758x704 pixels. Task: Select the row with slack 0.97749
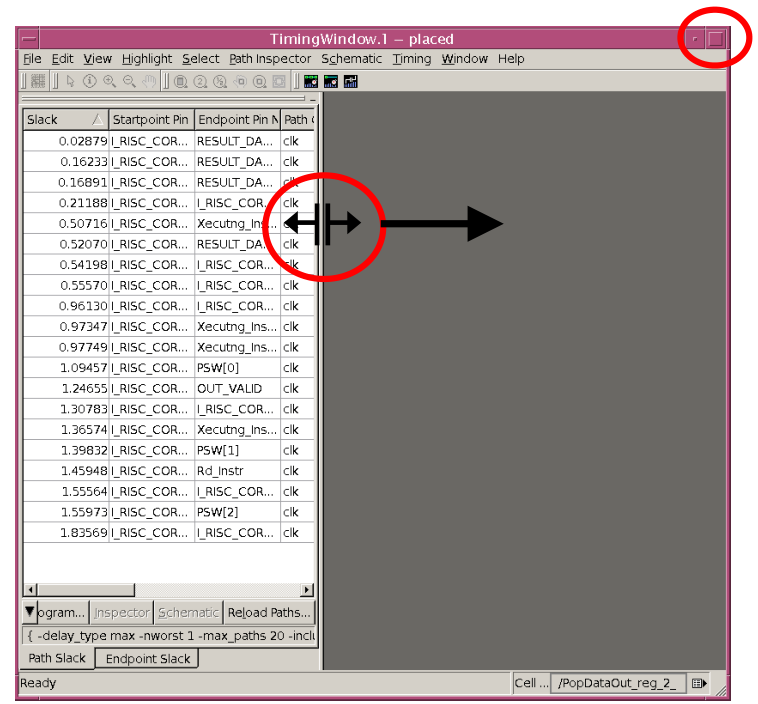[x=169, y=347]
